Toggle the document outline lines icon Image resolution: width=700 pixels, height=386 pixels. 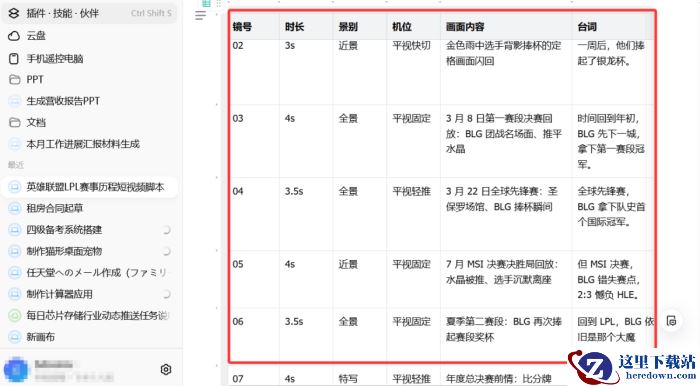(x=201, y=16)
